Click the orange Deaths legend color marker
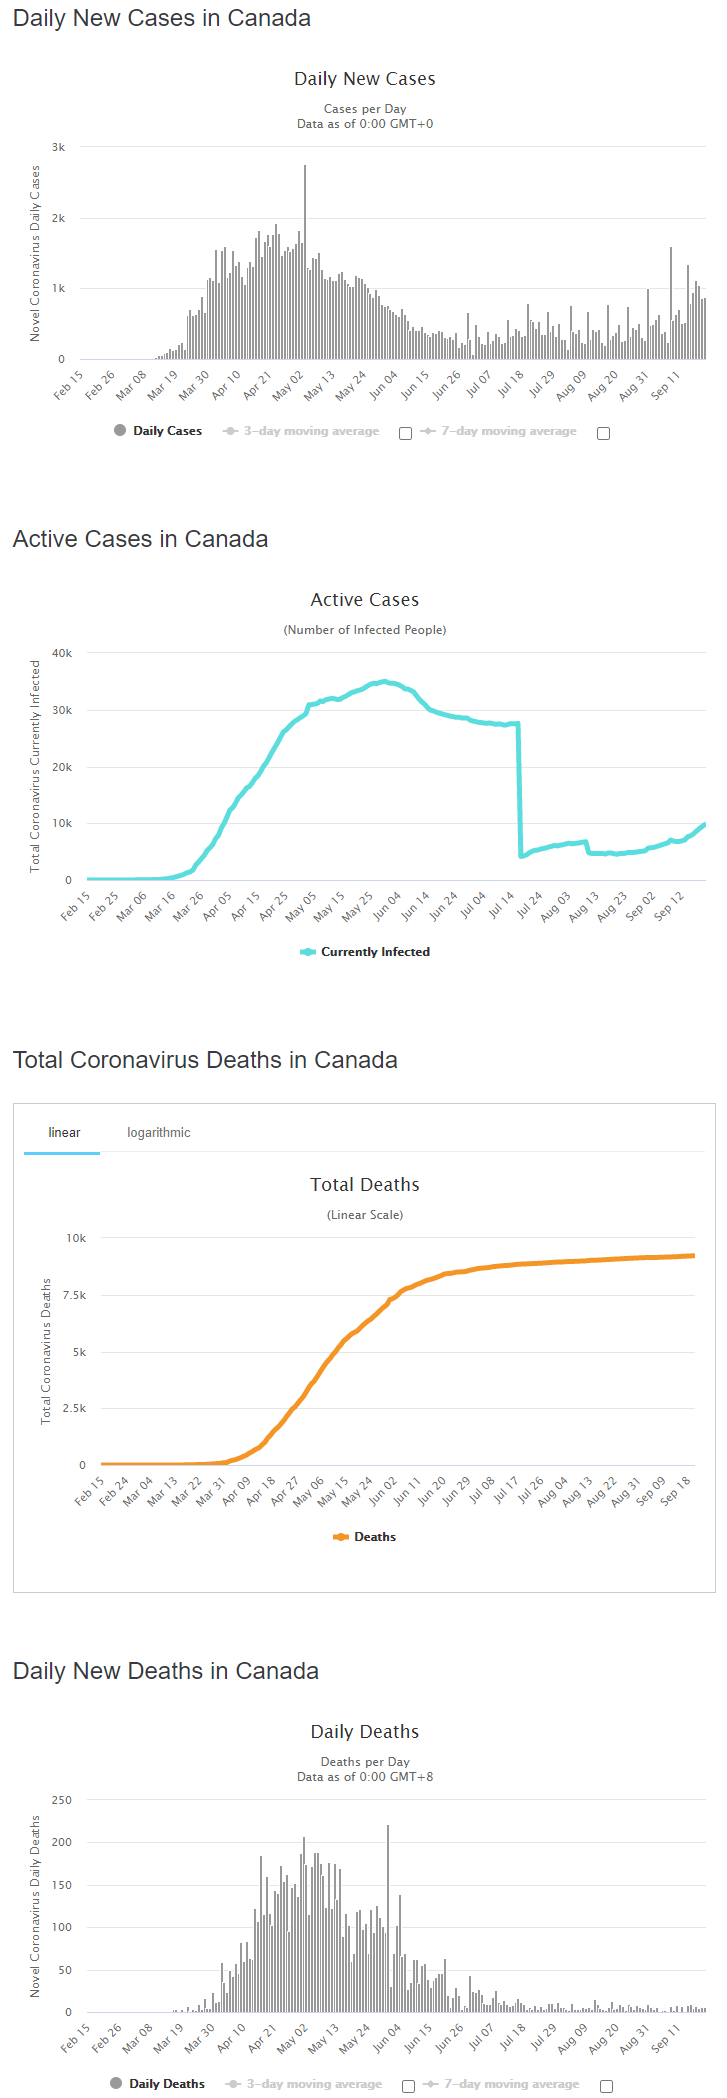Screen dimensions: 727x2098 click(x=341, y=1537)
